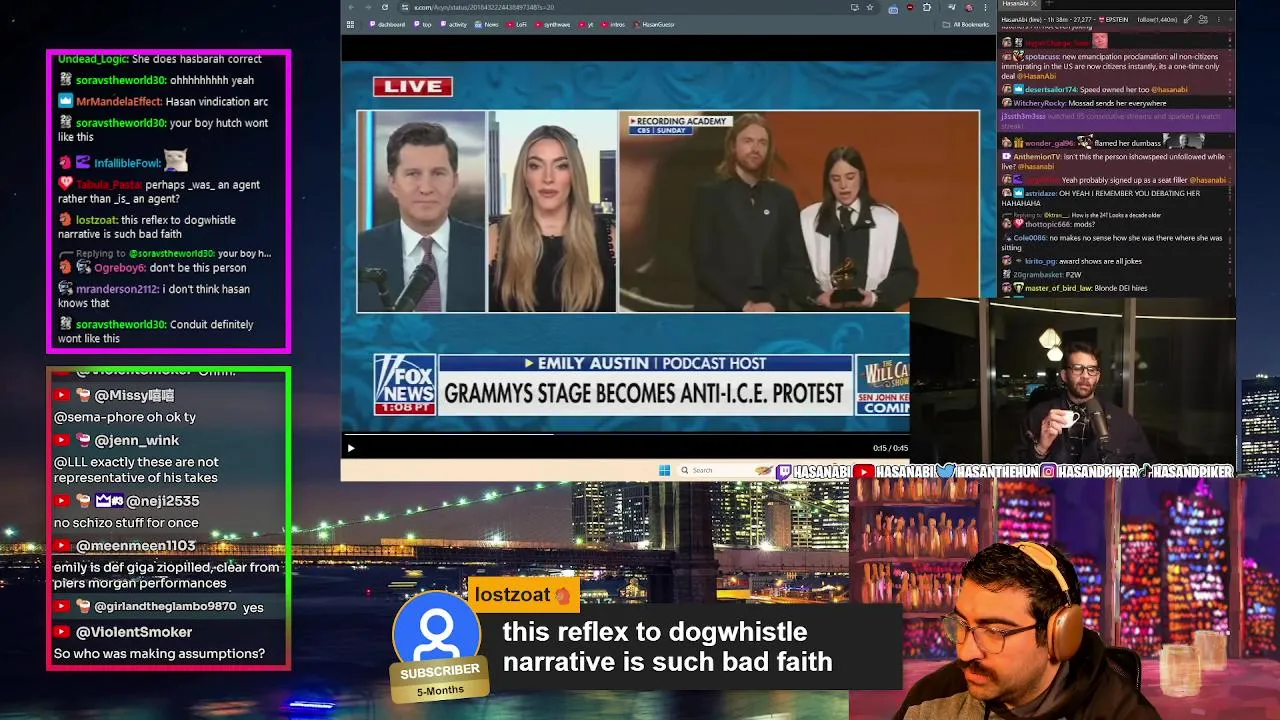Open the Chrome three-dot menu
The width and height of the screenshot is (1280, 720).
985,7
